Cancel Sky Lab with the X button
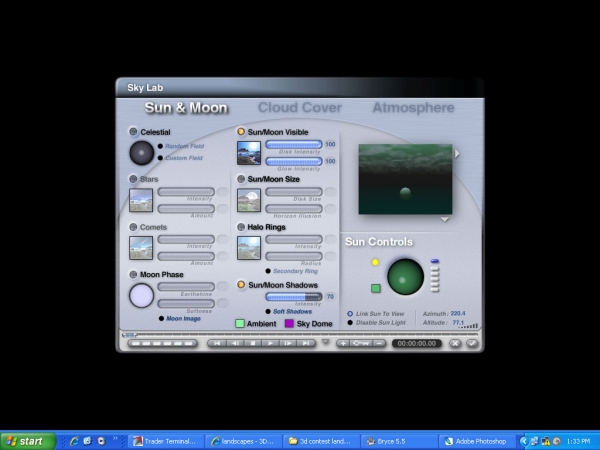 [455, 343]
